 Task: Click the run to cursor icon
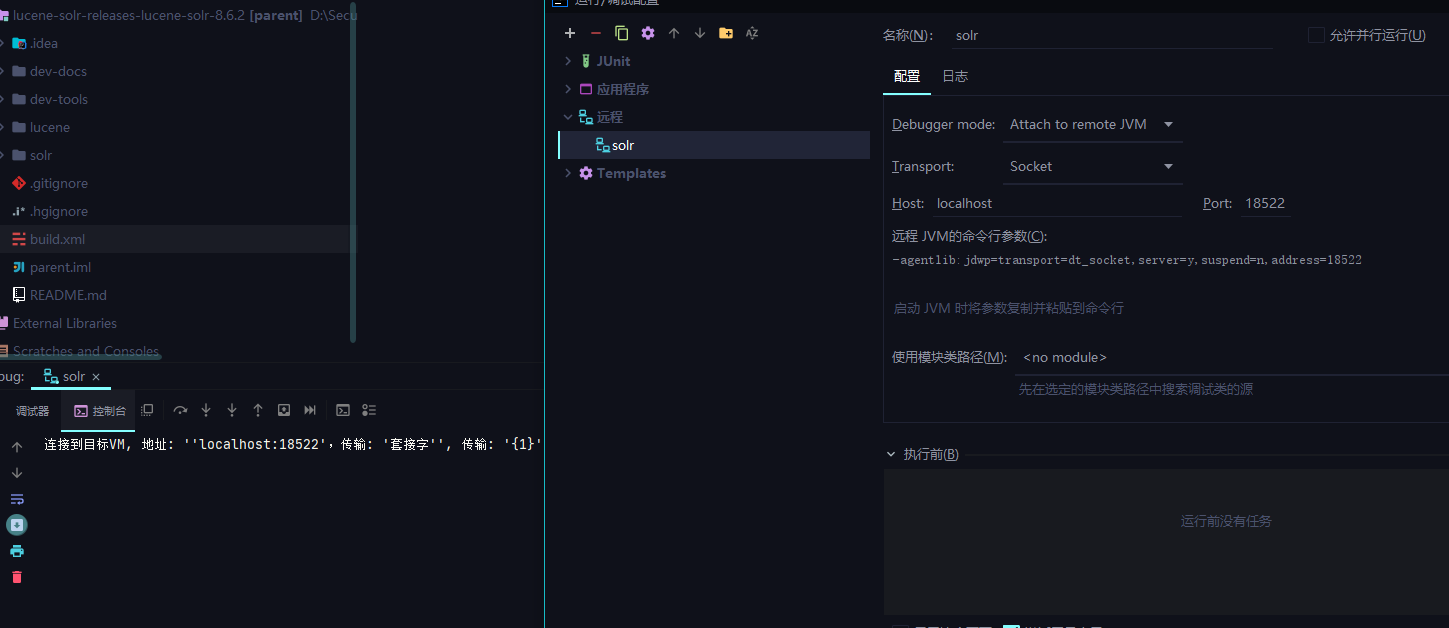(310, 410)
